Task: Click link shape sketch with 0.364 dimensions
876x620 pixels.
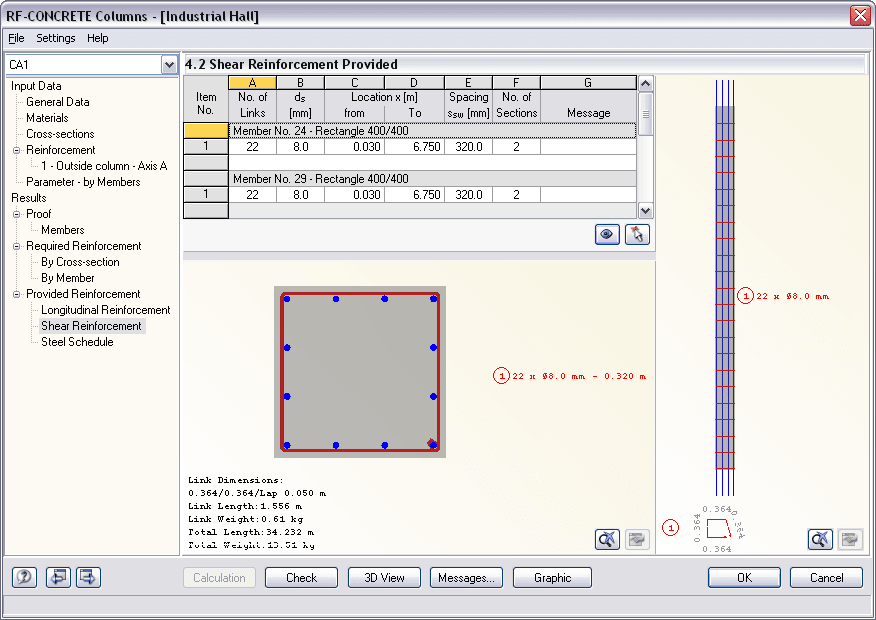Action: click(x=718, y=528)
